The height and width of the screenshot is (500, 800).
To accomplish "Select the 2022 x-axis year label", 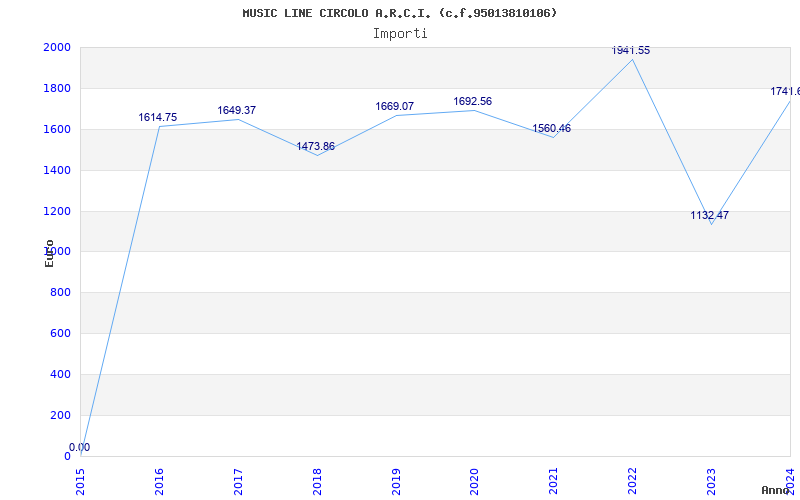I will coord(632,482).
